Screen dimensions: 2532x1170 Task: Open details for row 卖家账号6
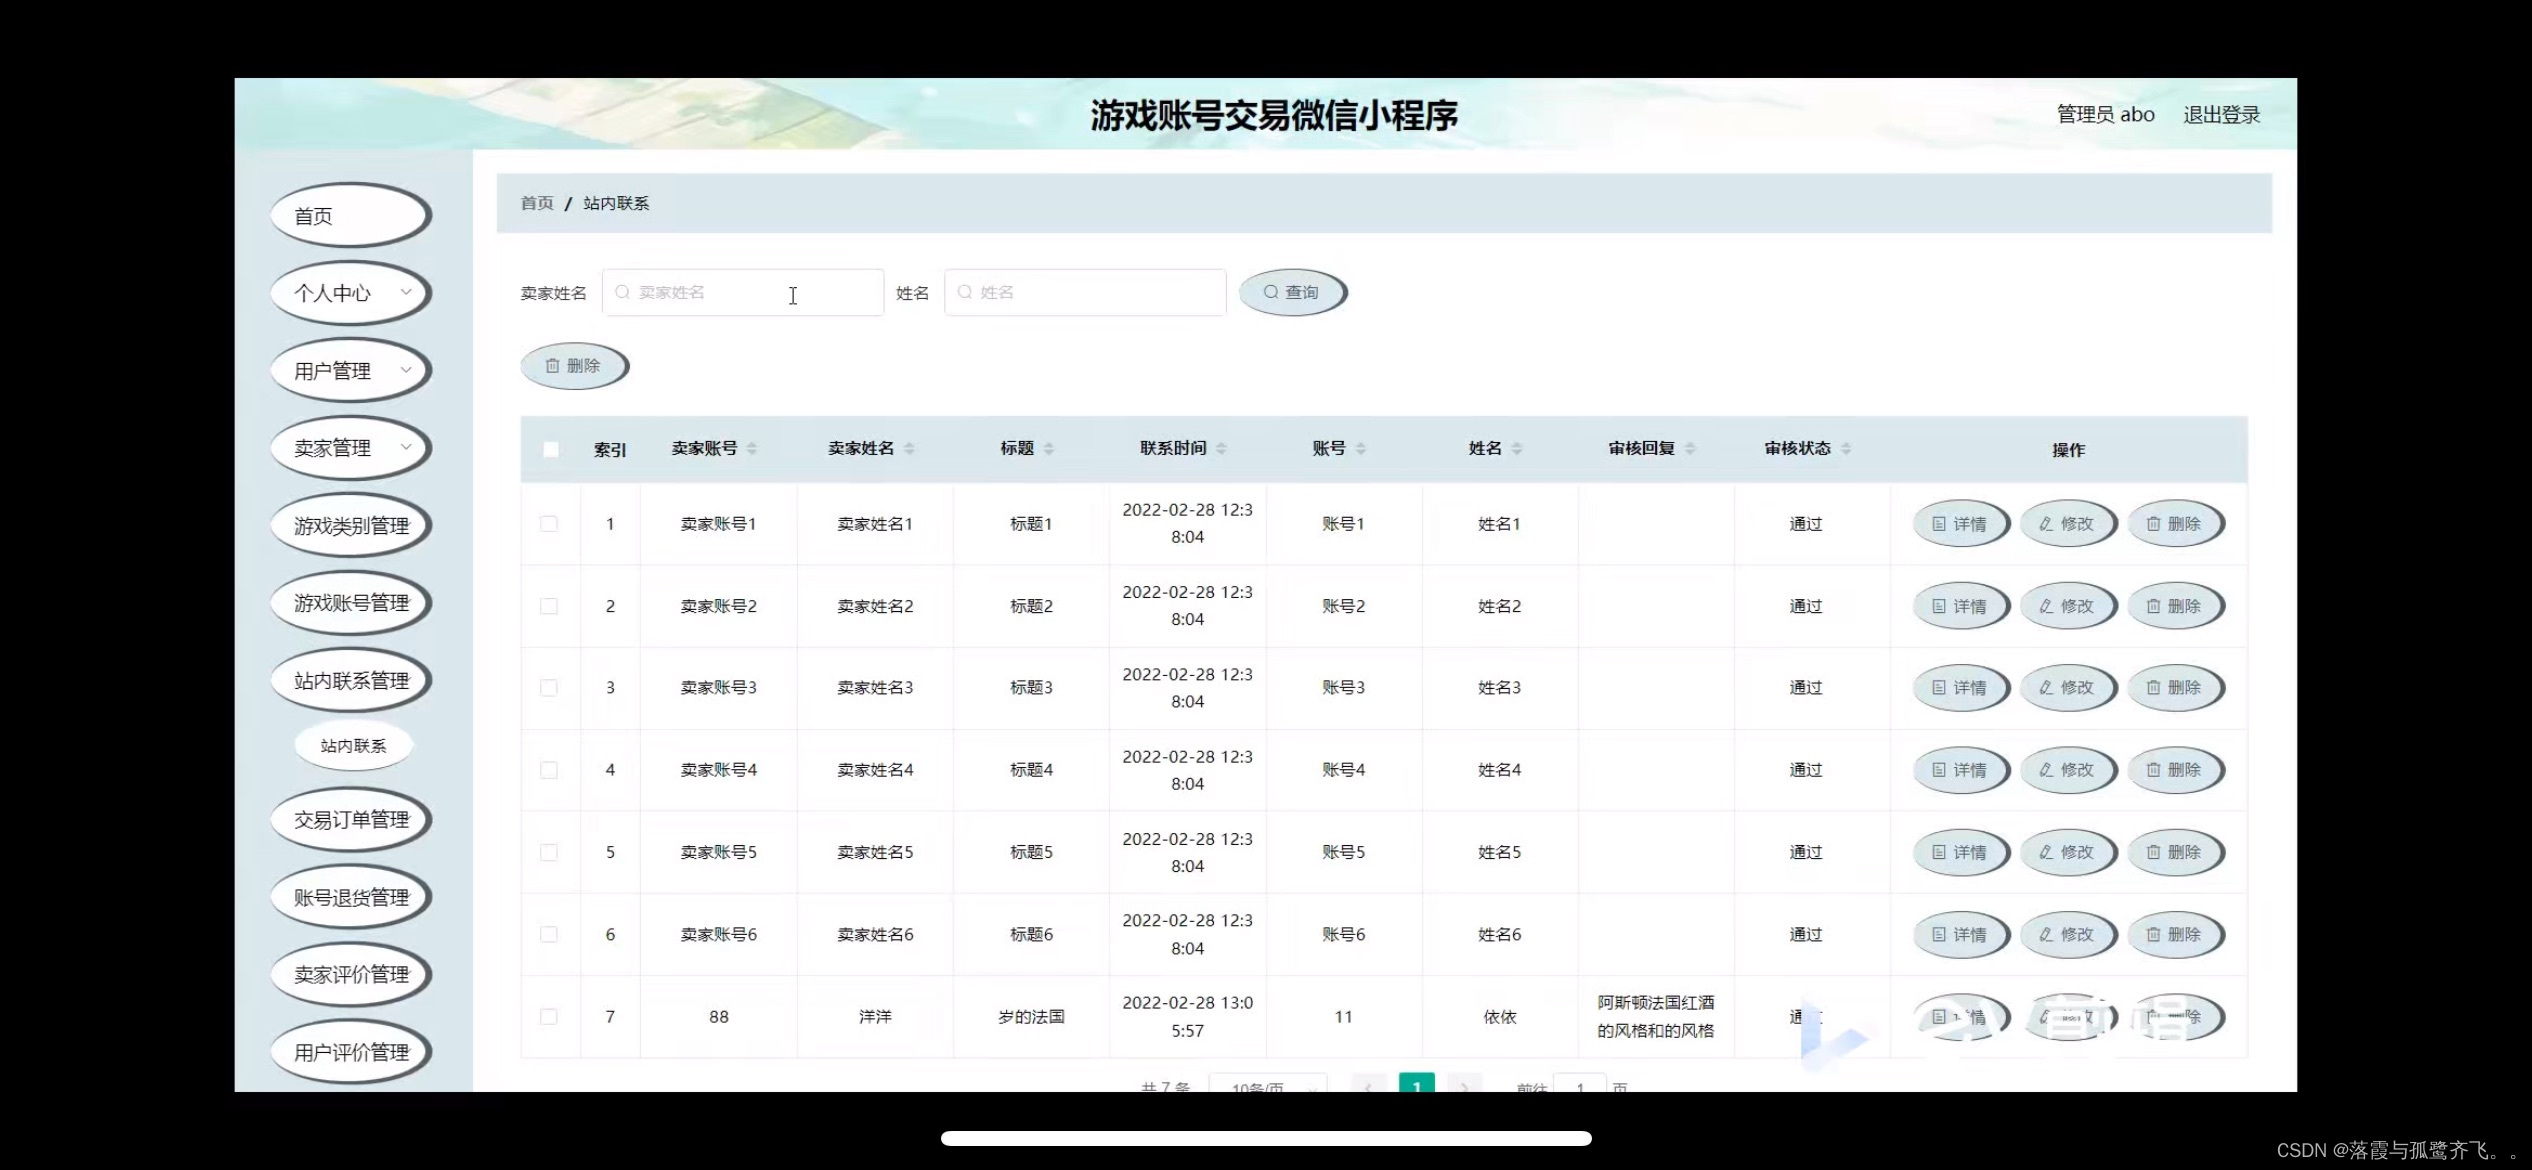click(1960, 934)
